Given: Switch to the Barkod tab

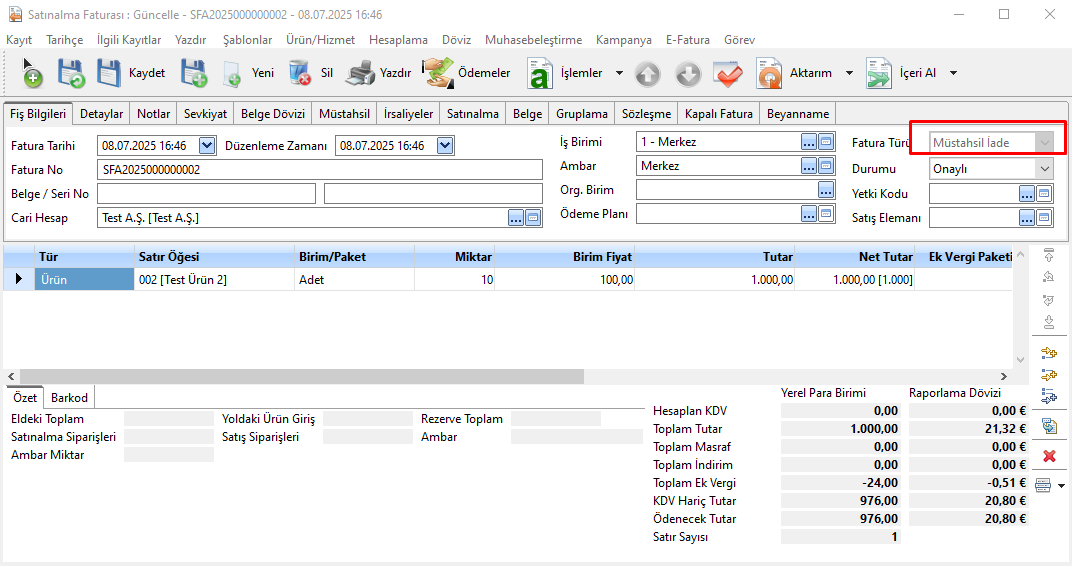Looking at the screenshot, I should pos(70,398).
